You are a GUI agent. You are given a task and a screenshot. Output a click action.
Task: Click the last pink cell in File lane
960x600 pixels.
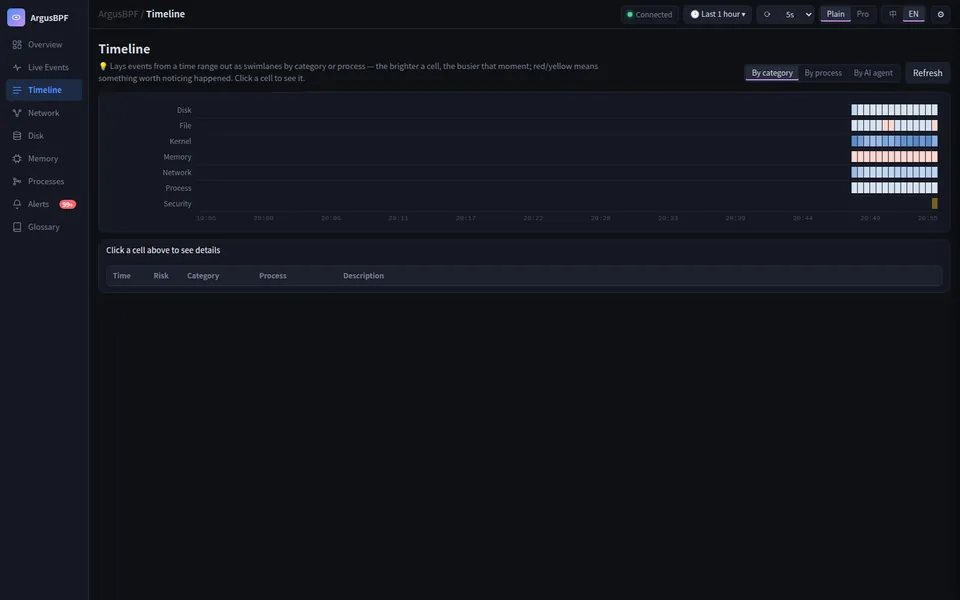(x=935, y=126)
